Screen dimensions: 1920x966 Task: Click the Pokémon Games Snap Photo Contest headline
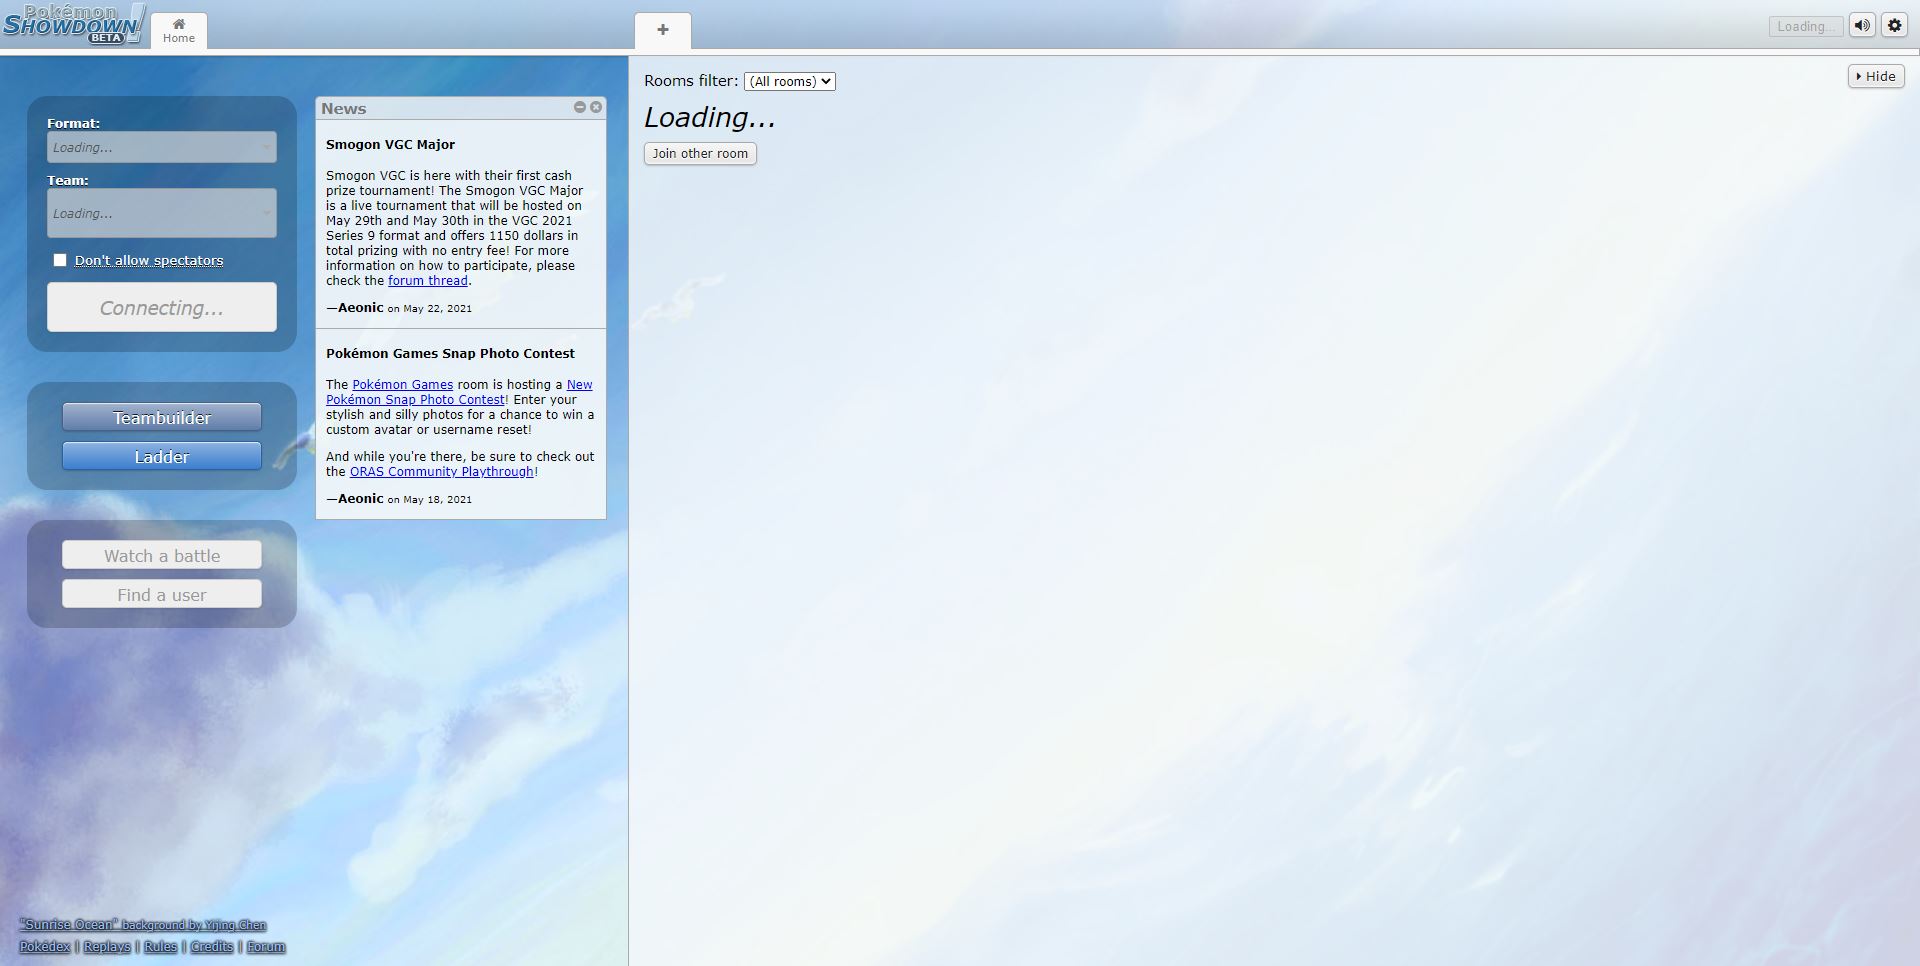coord(450,354)
